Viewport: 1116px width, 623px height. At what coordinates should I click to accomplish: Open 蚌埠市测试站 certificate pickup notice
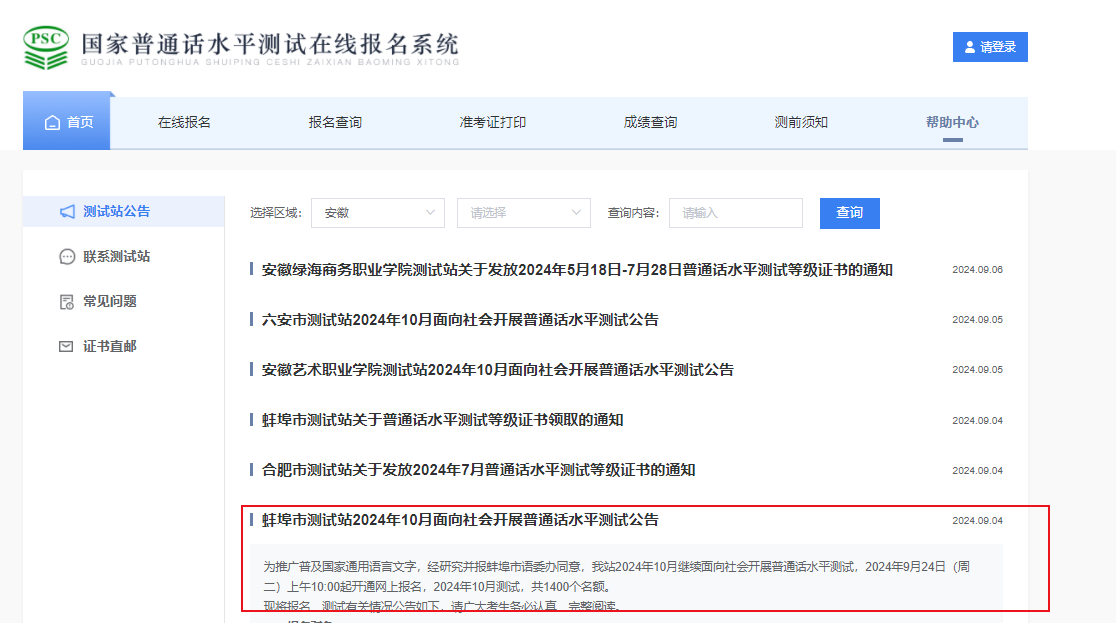tap(443, 420)
